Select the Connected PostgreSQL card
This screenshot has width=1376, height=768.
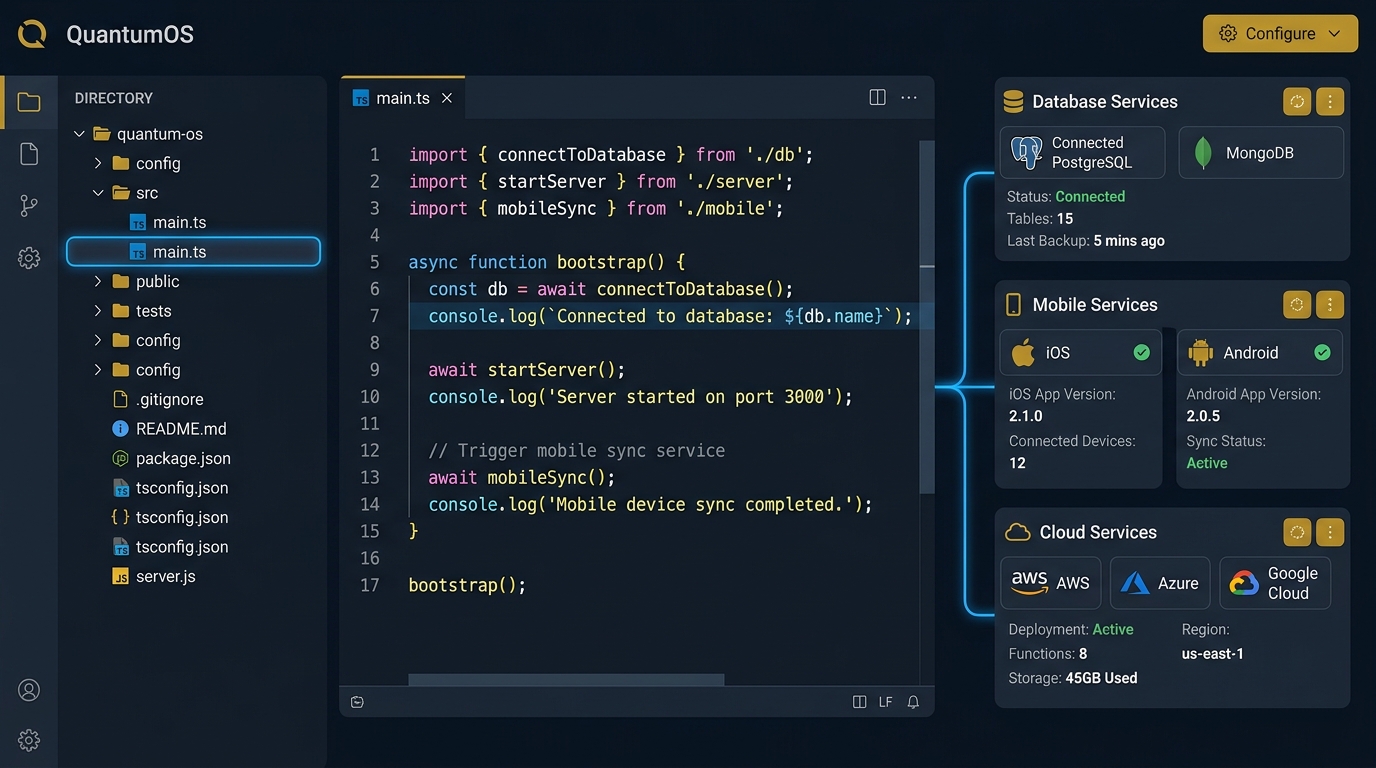tap(1083, 152)
